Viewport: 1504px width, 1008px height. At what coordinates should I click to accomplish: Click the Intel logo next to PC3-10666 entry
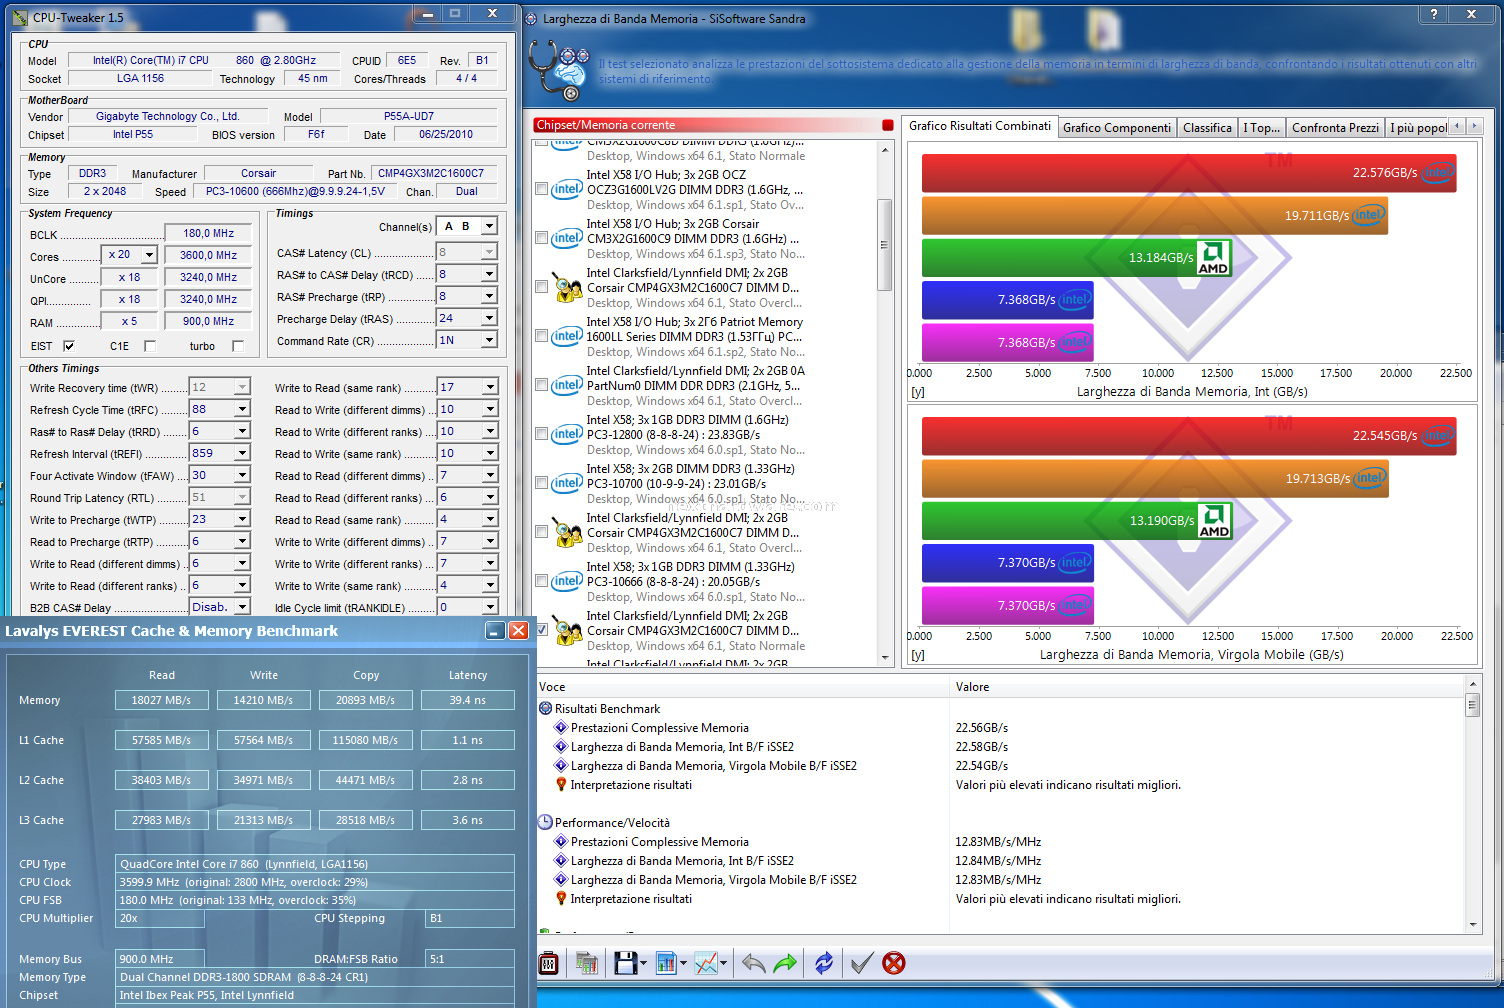[x=567, y=581]
